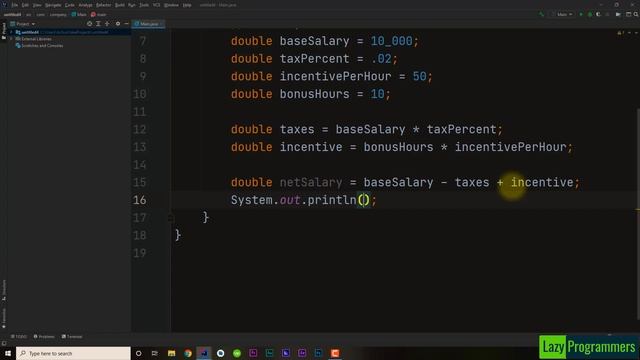The image size is (640, 360).
Task: Open the Analyze menu
Action: tap(85, 5)
